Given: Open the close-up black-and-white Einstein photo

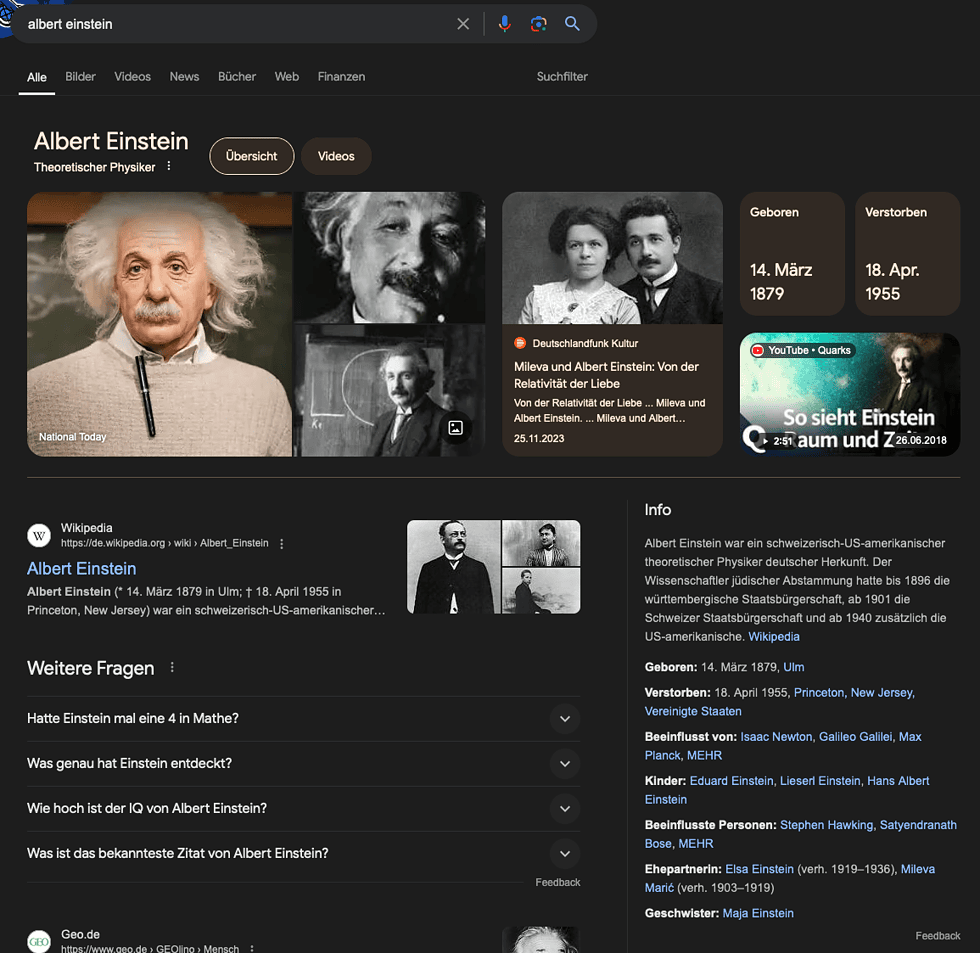Looking at the screenshot, I should [389, 257].
